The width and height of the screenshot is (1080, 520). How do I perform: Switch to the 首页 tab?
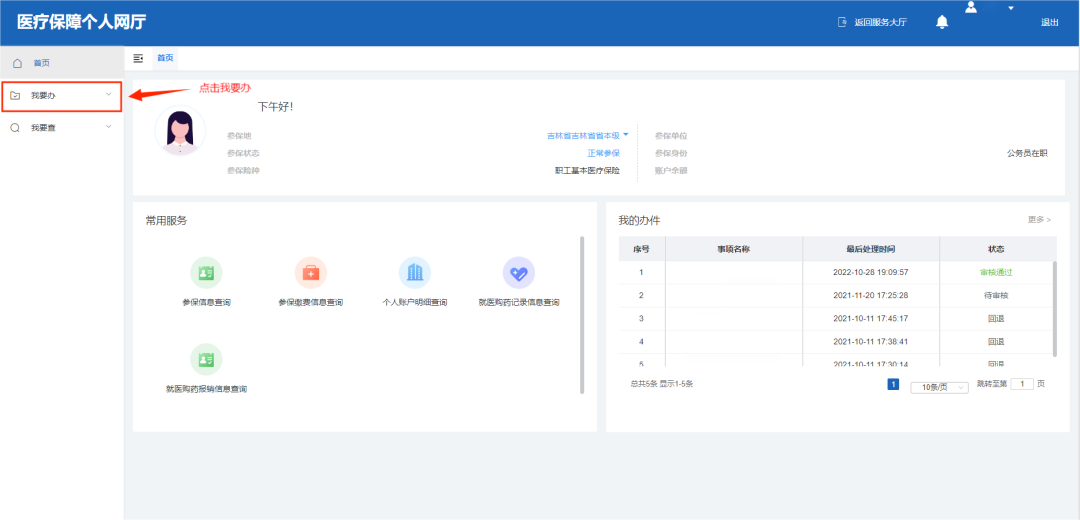165,59
